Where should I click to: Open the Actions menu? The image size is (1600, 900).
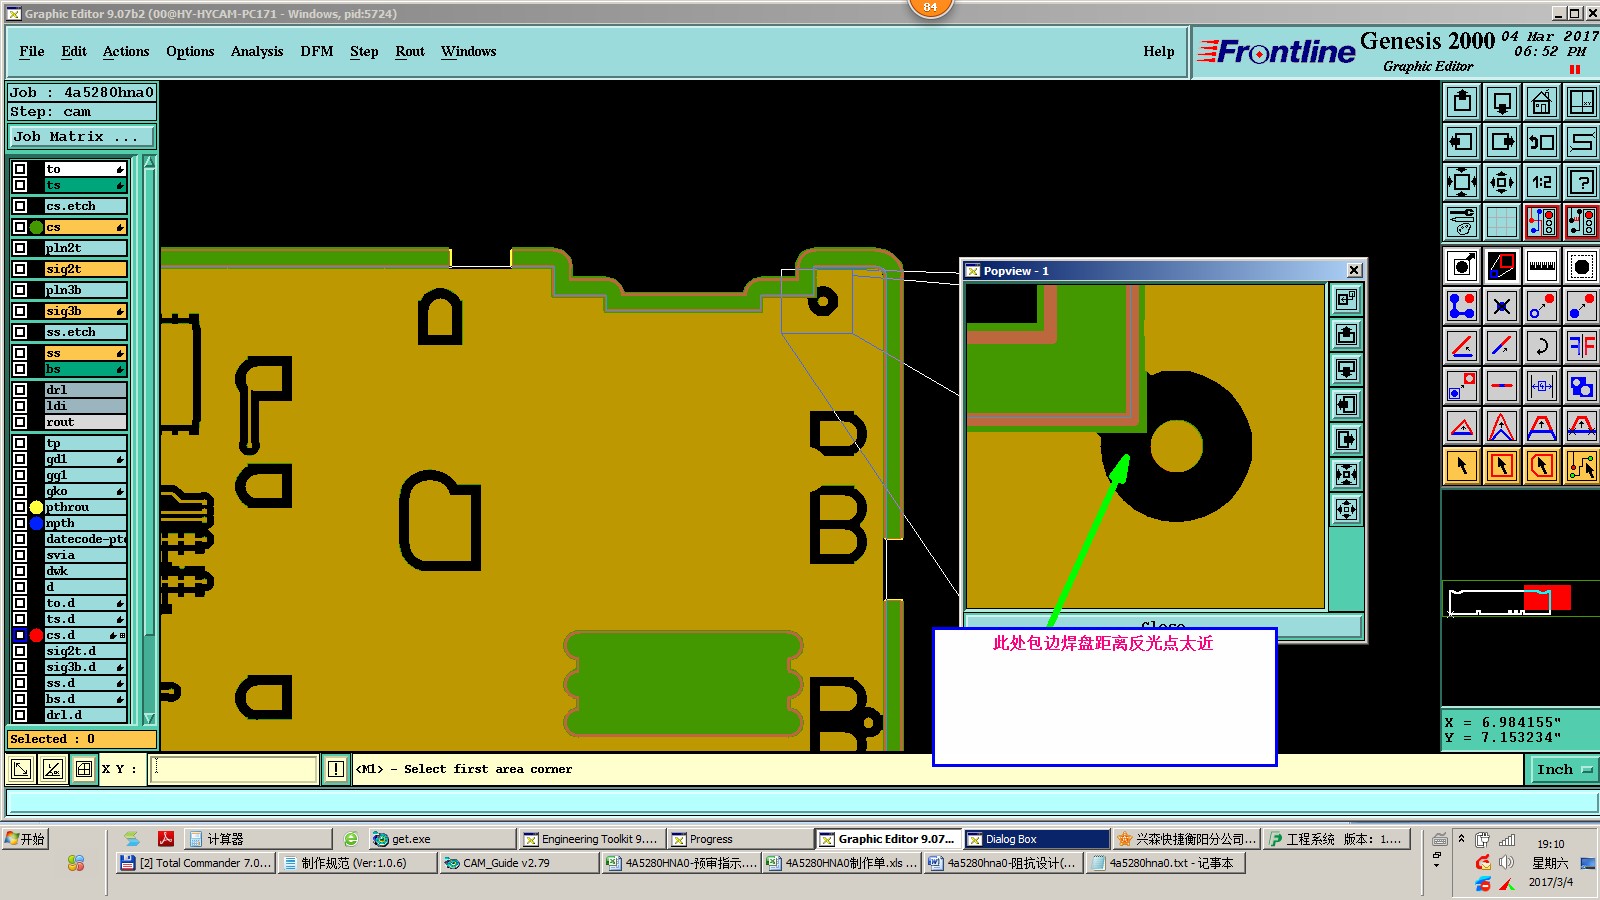pos(126,51)
